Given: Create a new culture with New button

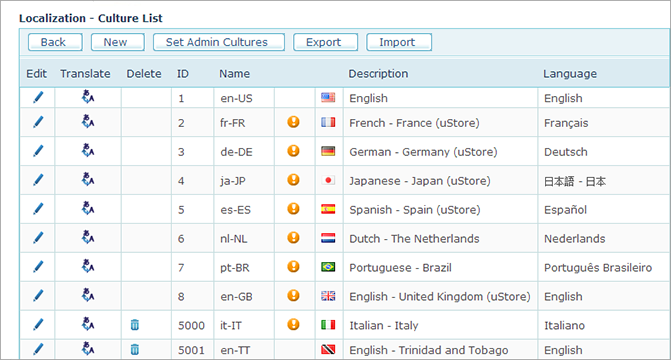Looking at the screenshot, I should 118,42.
